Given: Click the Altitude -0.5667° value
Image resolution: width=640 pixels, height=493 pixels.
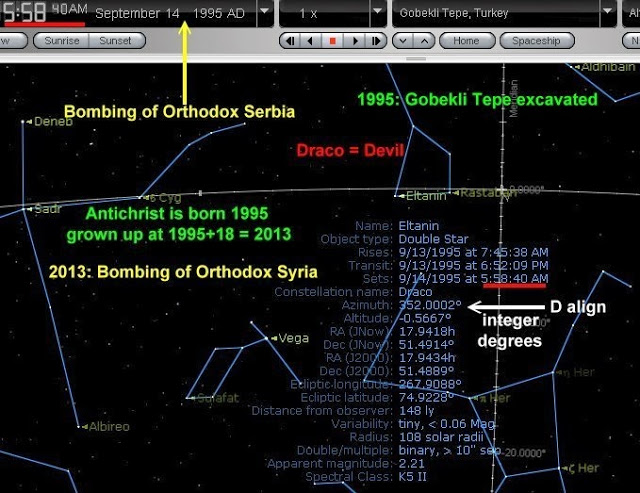Looking at the screenshot, I should 425,318.
